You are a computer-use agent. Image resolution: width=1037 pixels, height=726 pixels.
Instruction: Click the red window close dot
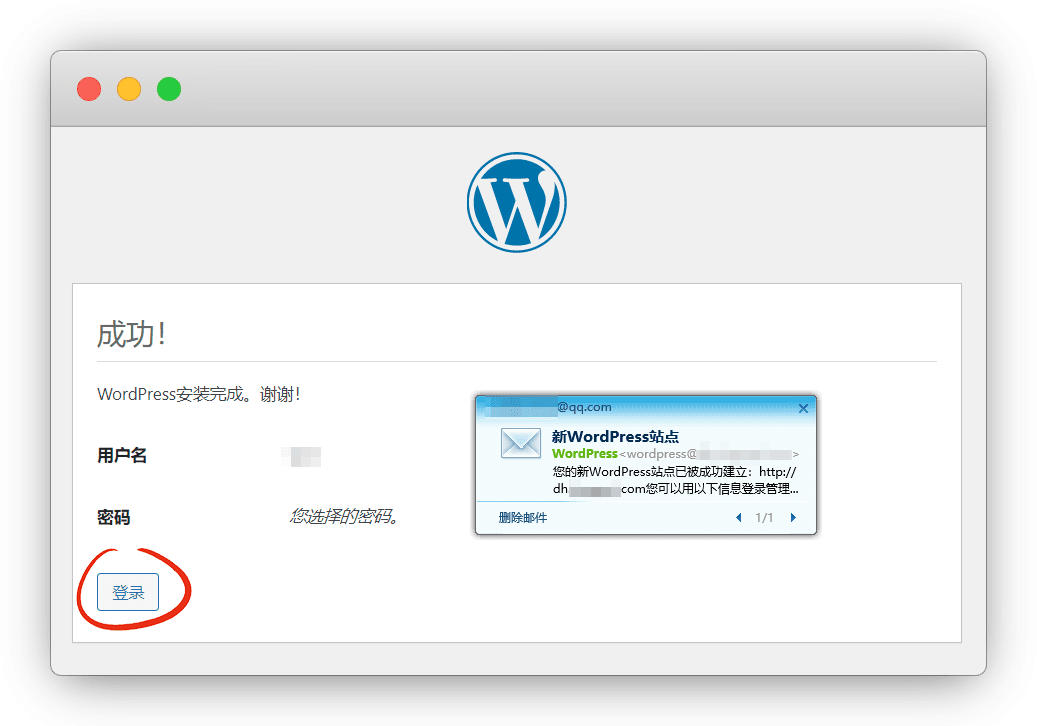pos(89,89)
